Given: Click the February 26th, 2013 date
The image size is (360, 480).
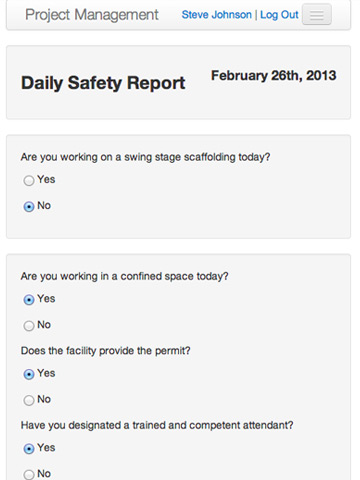Looking at the screenshot, I should point(274,76).
